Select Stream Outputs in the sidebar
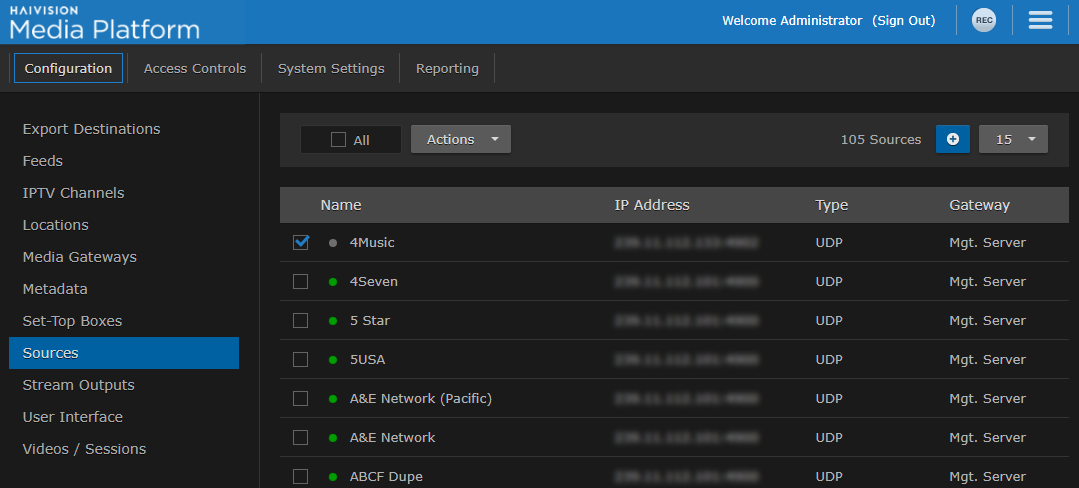 pos(79,385)
